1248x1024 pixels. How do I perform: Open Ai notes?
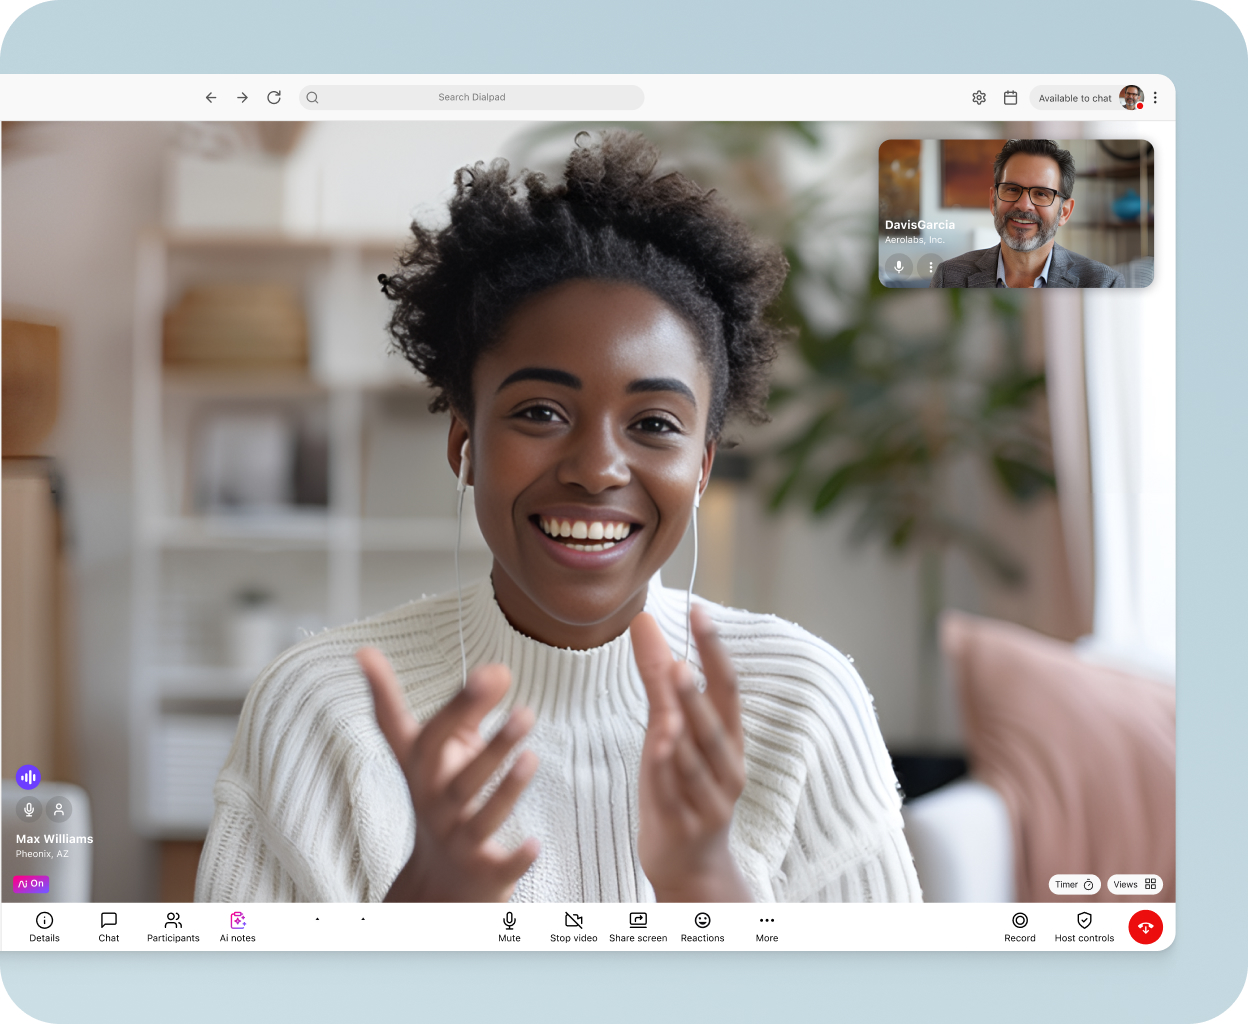(238, 927)
